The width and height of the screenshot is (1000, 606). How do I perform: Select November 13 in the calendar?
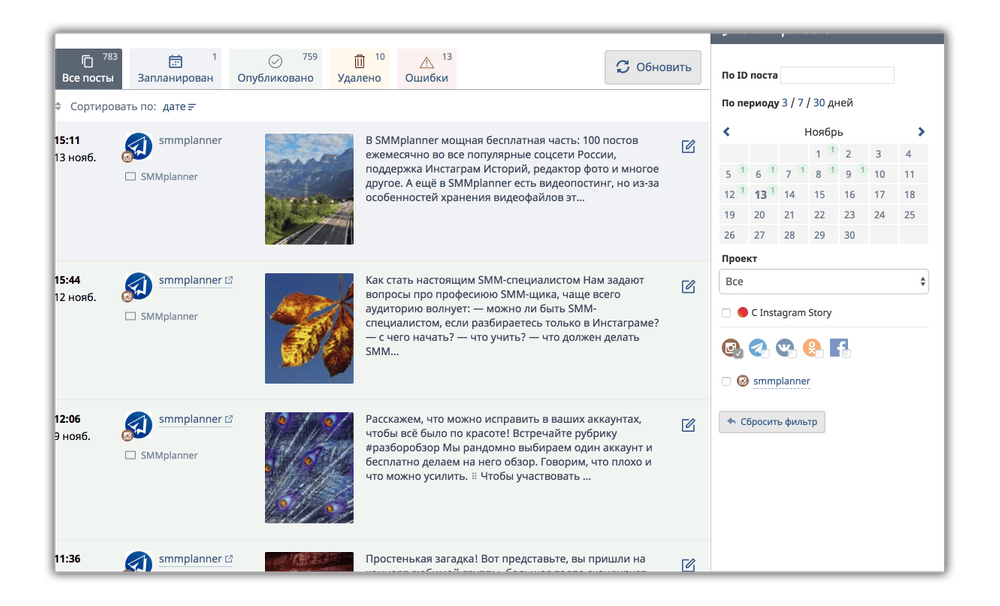tap(763, 195)
